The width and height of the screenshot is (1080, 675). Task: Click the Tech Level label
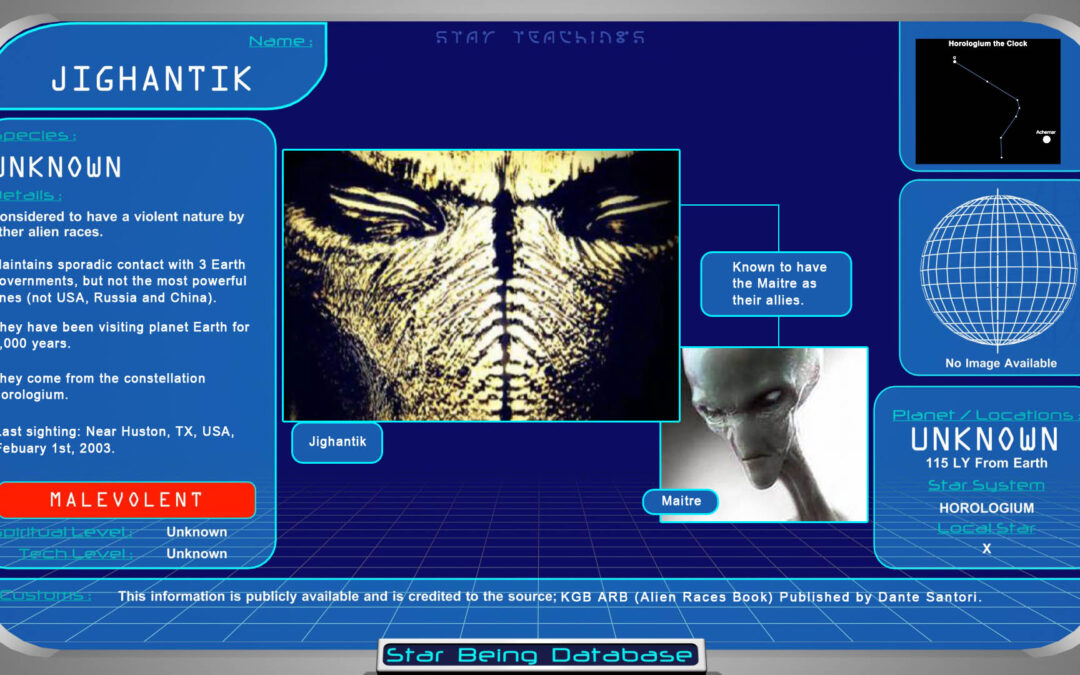point(75,553)
